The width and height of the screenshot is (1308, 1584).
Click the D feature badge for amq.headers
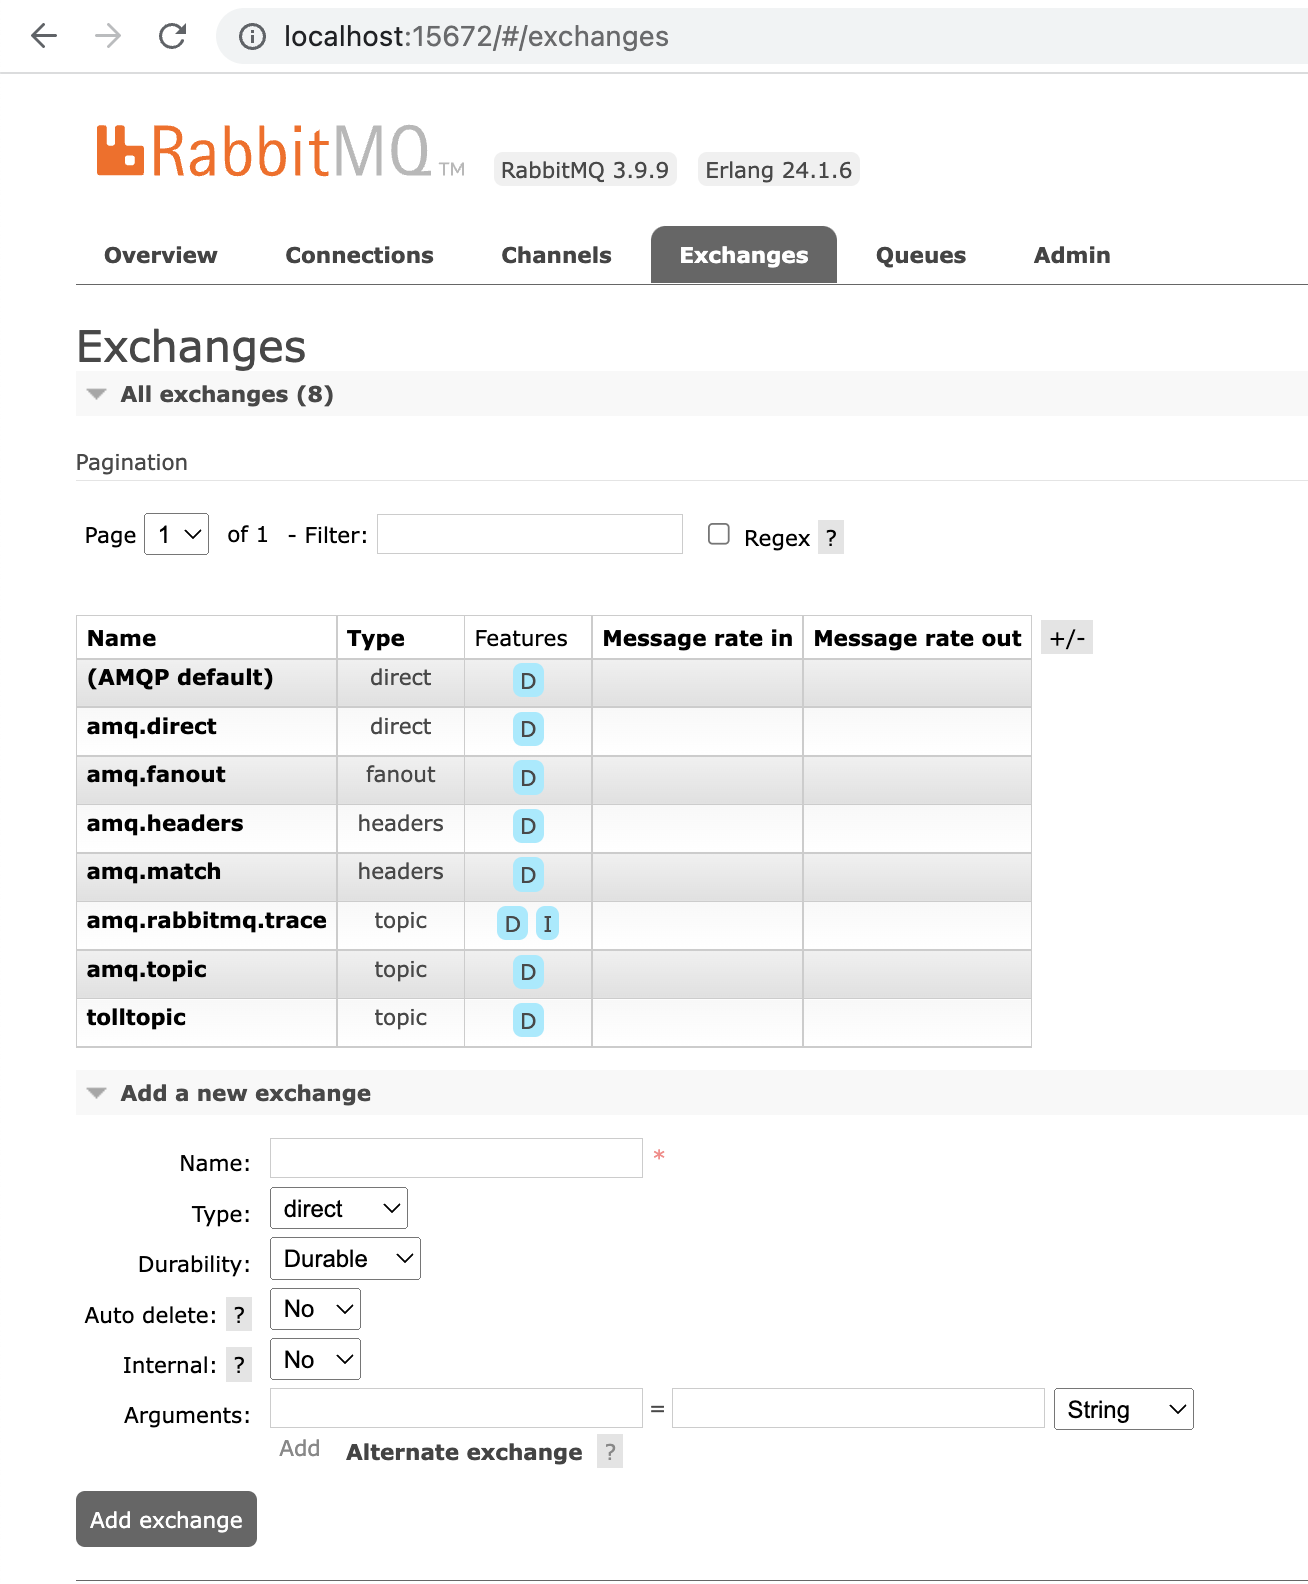click(x=528, y=826)
